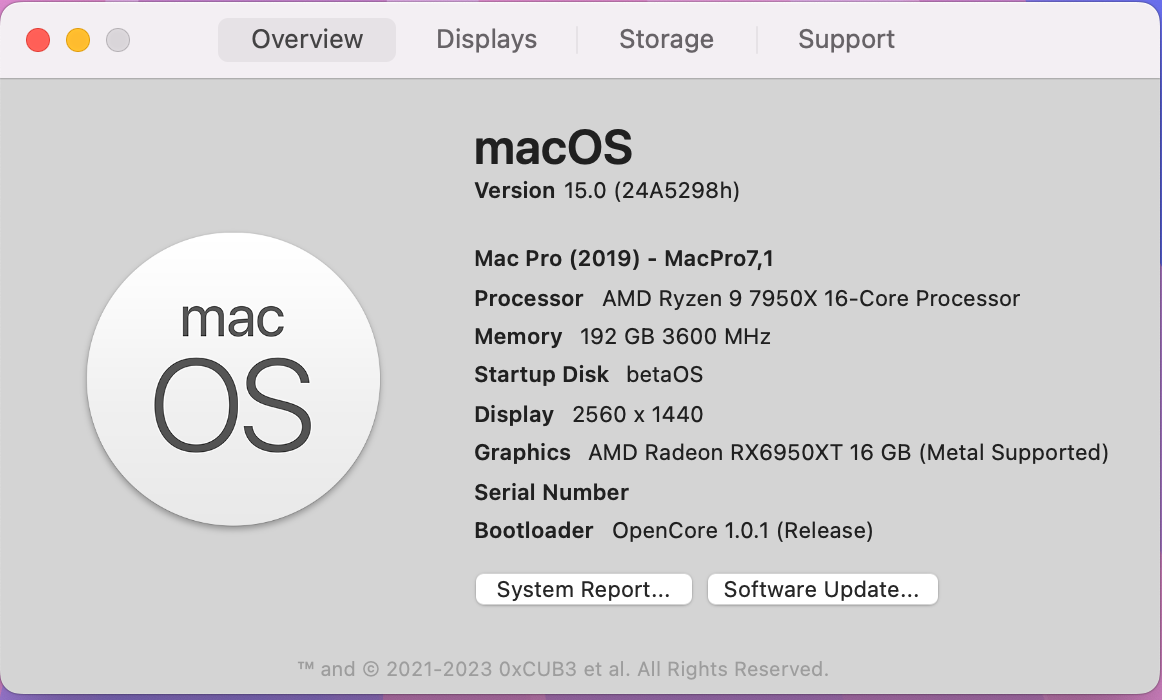Switch to the Overview tab

[307, 40]
